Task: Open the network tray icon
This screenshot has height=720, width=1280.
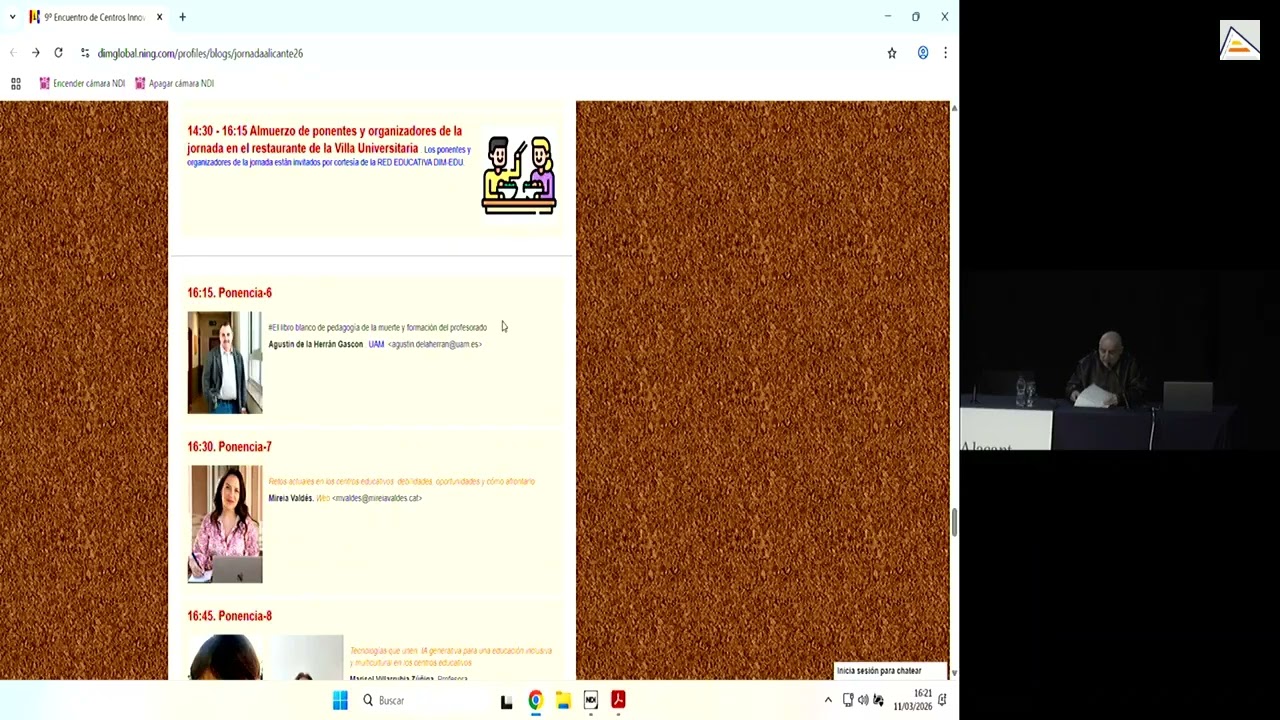Action: click(x=848, y=700)
